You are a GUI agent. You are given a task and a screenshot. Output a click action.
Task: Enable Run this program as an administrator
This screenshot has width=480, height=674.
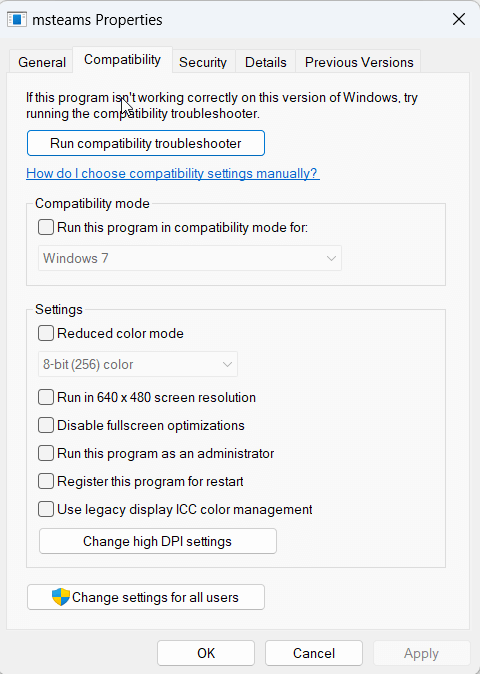pyautogui.click(x=46, y=453)
